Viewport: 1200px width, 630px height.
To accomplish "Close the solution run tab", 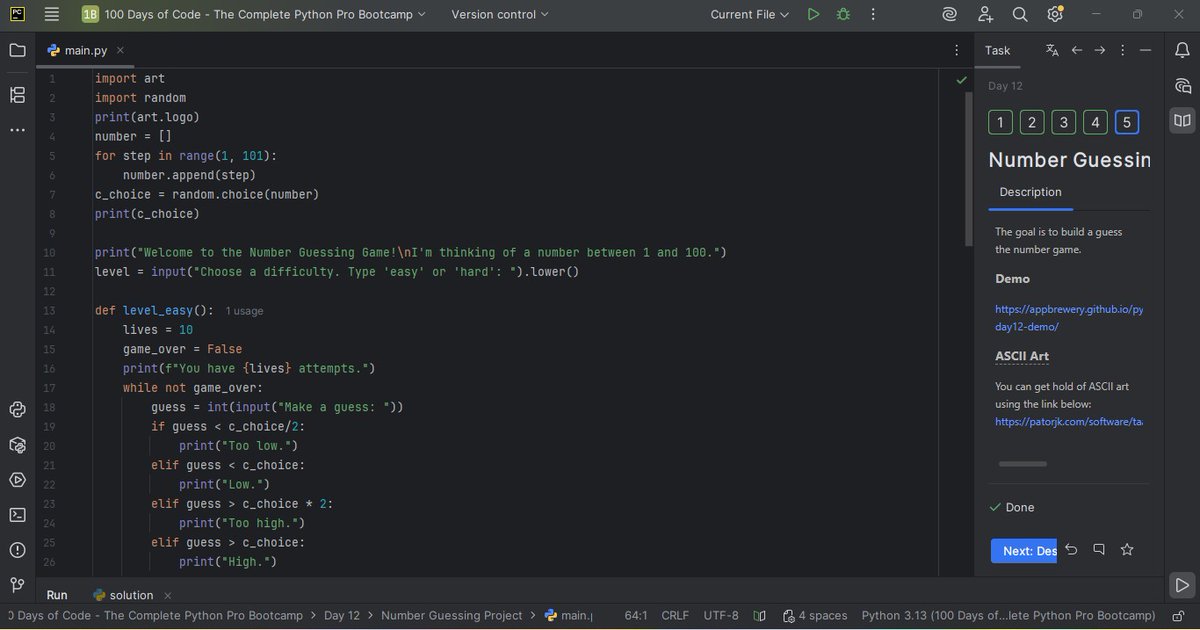I will point(169,595).
